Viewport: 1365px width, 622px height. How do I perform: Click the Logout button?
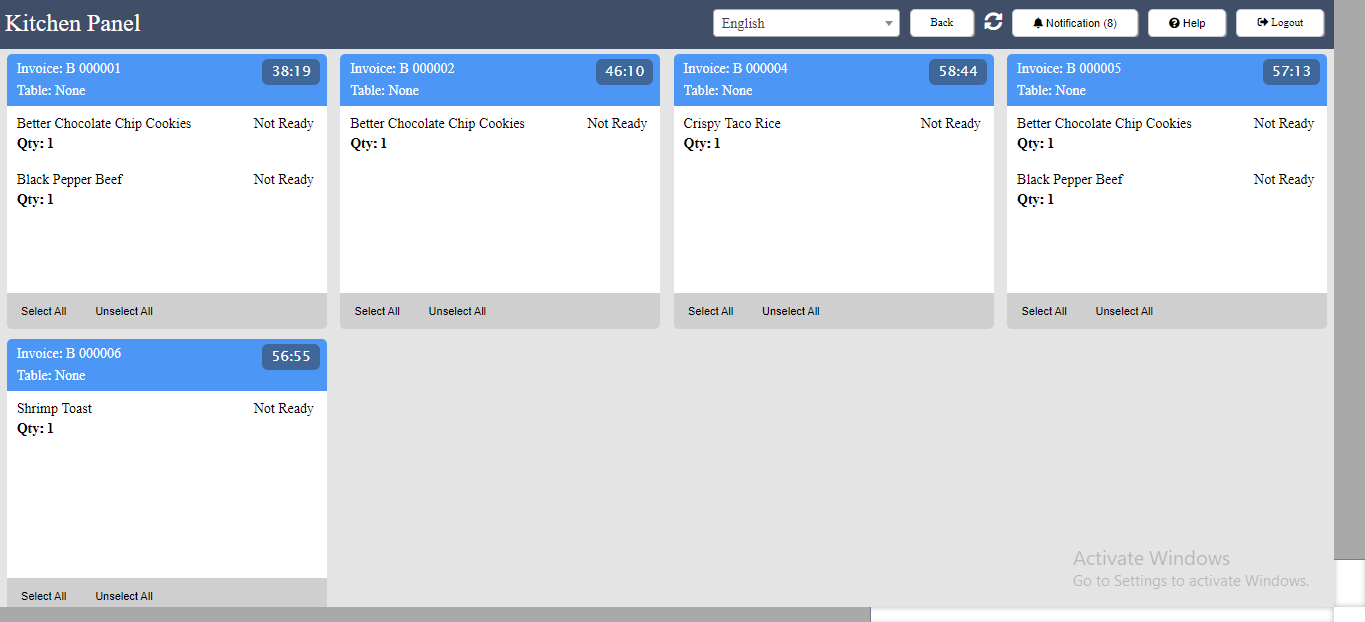pos(1280,23)
